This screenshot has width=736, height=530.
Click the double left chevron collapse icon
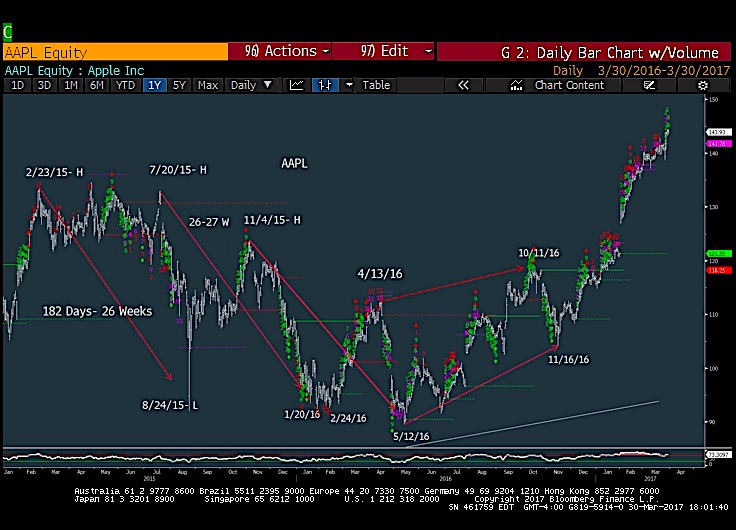463,85
